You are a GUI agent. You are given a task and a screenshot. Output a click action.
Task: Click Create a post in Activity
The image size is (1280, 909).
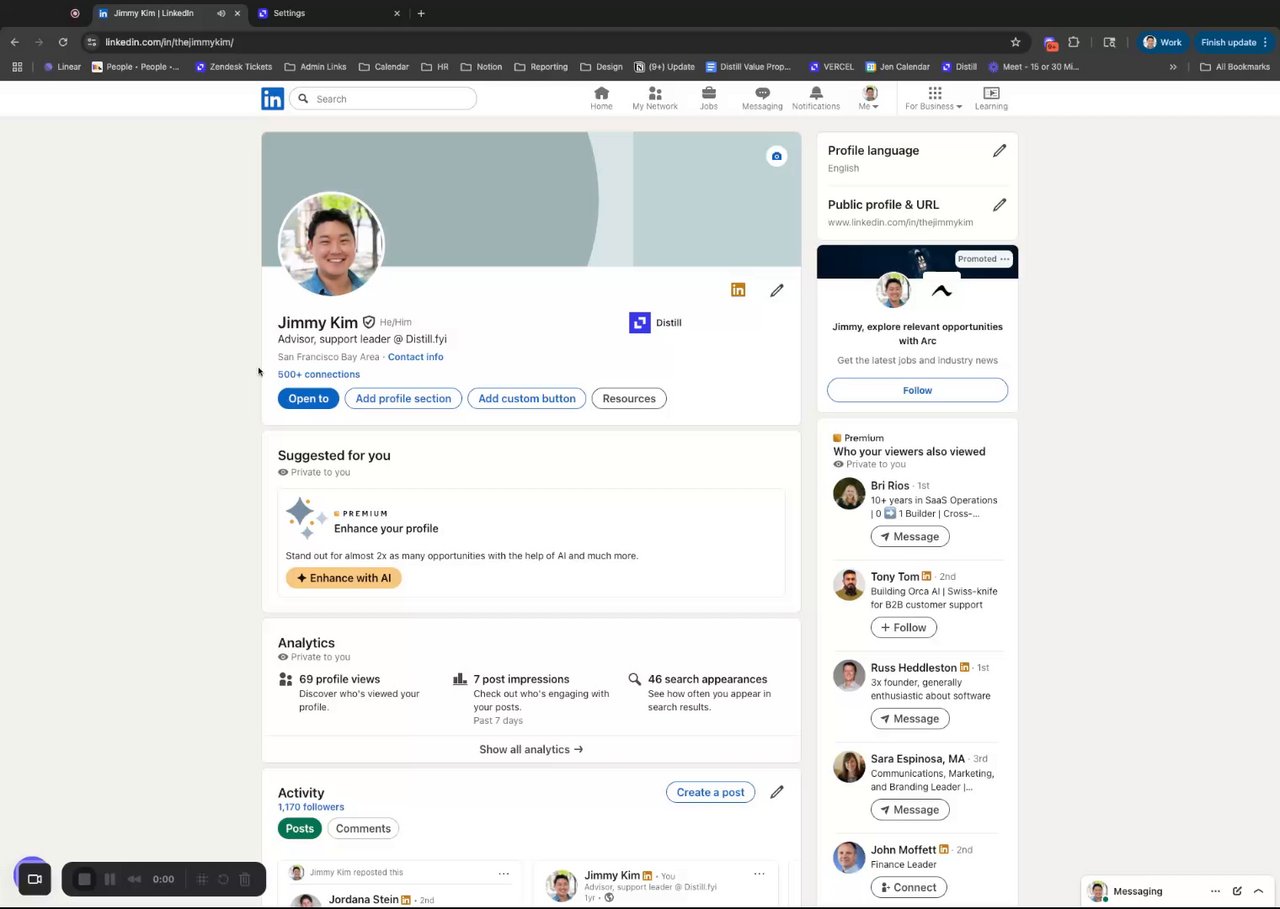[x=710, y=792]
